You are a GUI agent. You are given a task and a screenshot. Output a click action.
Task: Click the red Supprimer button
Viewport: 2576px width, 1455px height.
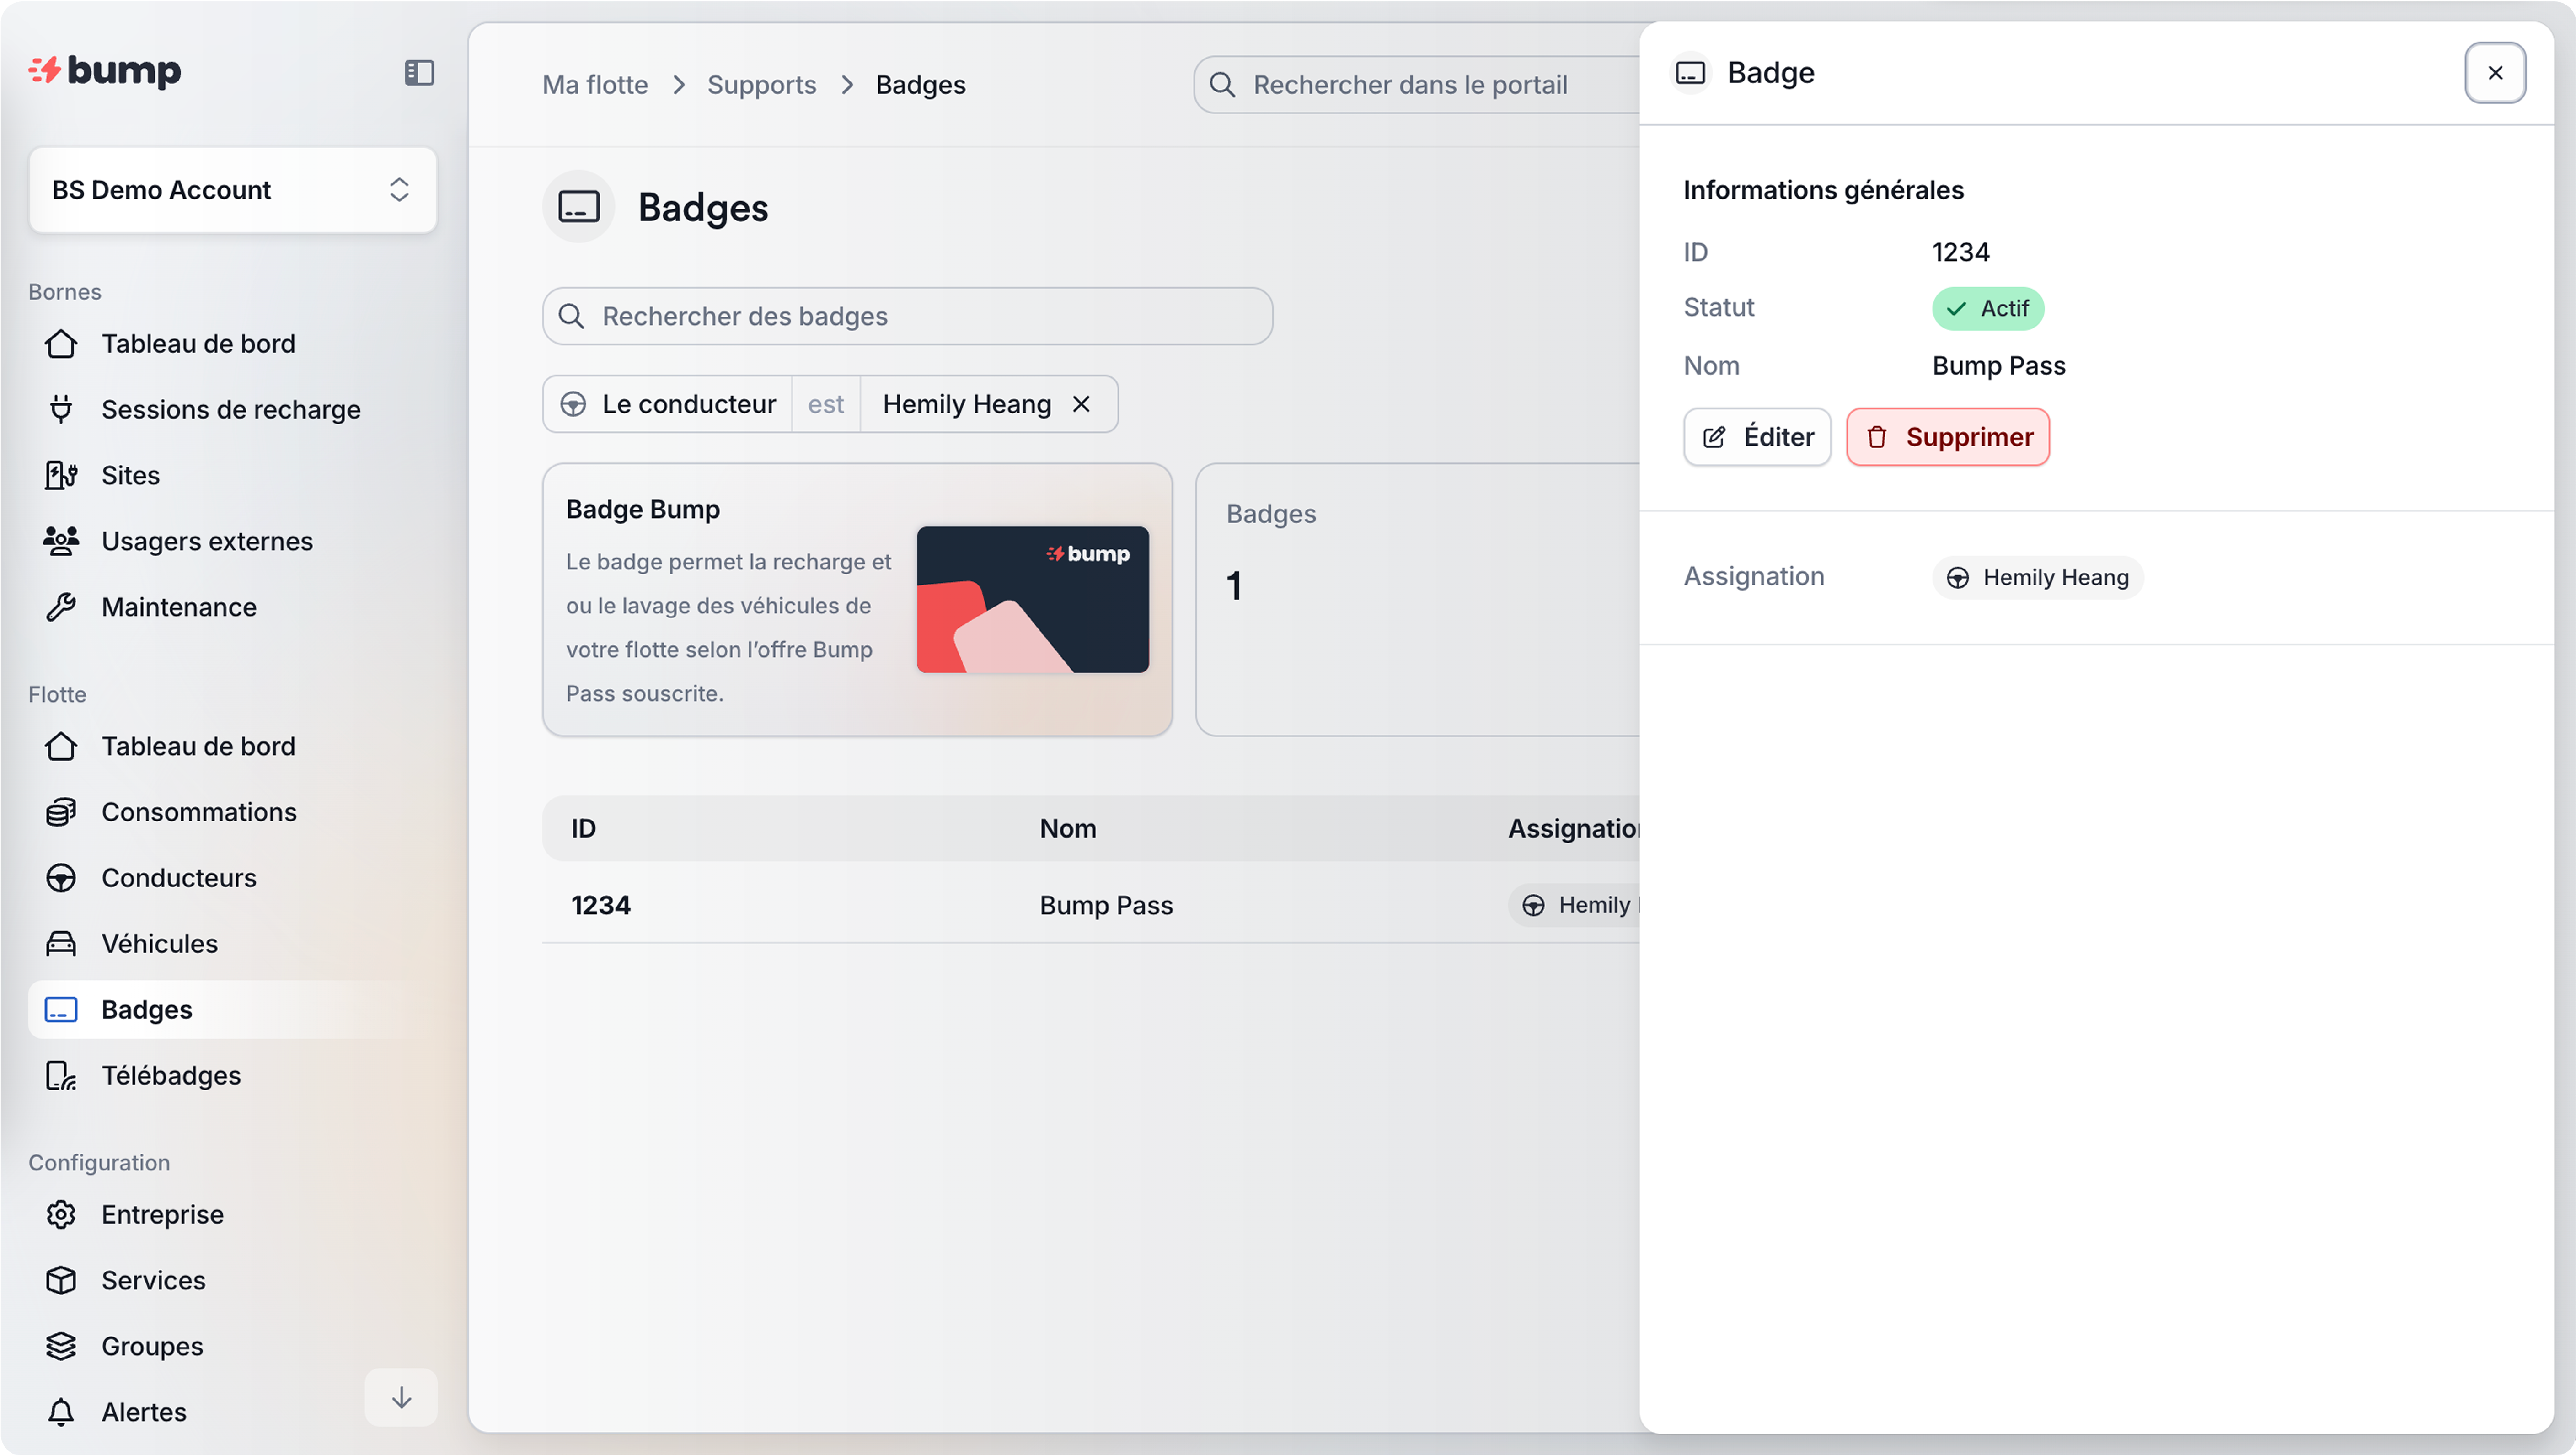pyautogui.click(x=1947, y=437)
